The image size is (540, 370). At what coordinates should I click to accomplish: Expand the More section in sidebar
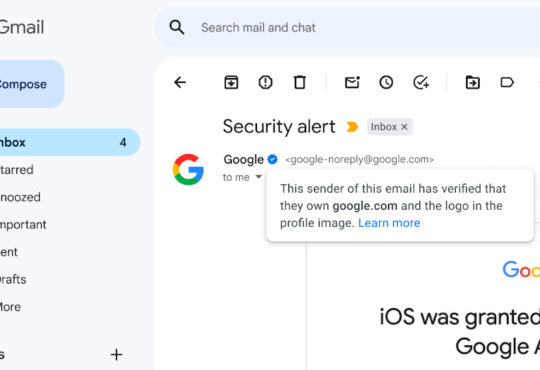point(10,307)
